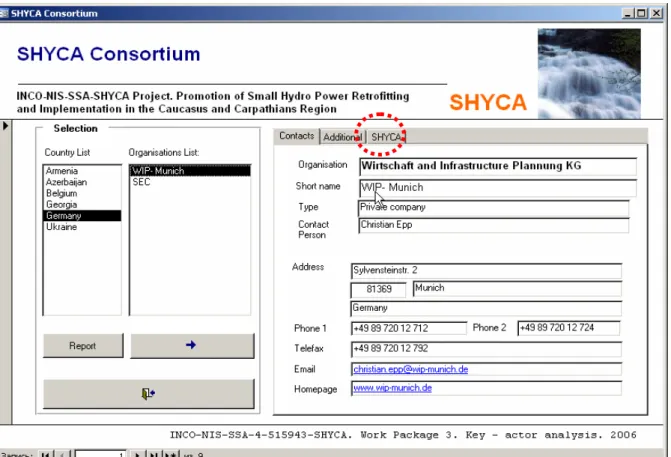This screenshot has height=457, width=671.
Task: Select Azerbaijan in Country List
Action: coord(82,182)
